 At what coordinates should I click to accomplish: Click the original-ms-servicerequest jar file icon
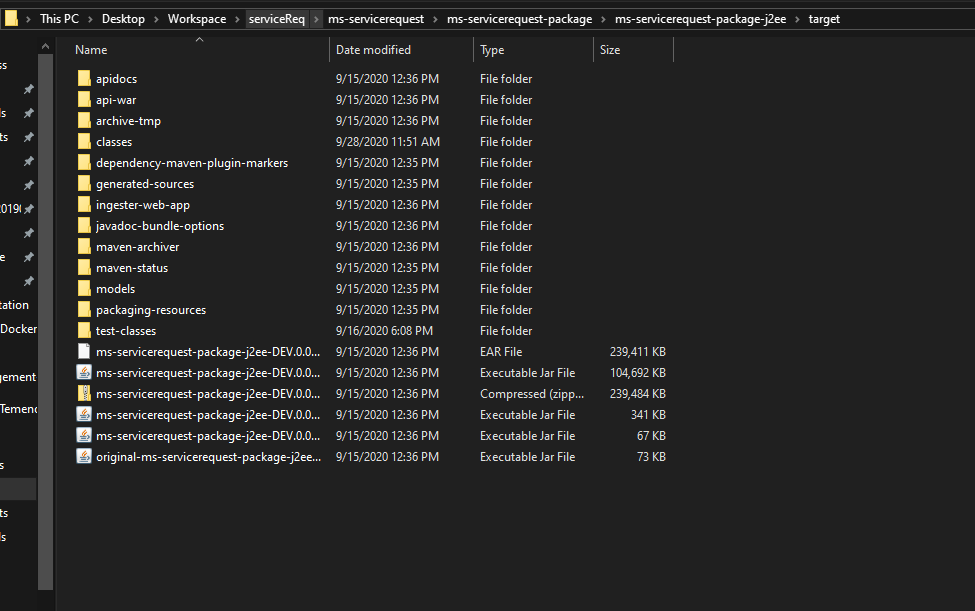click(84, 457)
